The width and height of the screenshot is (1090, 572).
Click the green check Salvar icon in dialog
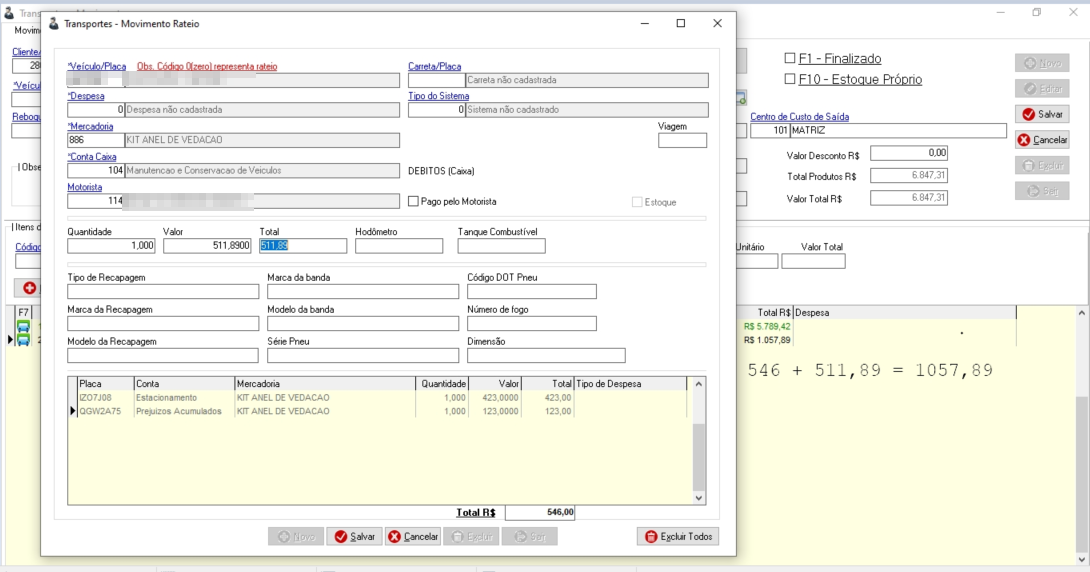(x=341, y=537)
